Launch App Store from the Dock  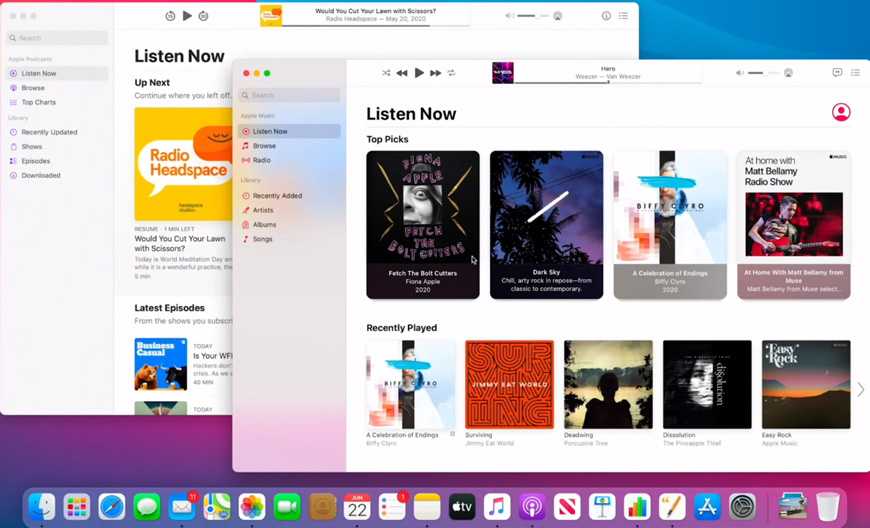click(x=707, y=506)
